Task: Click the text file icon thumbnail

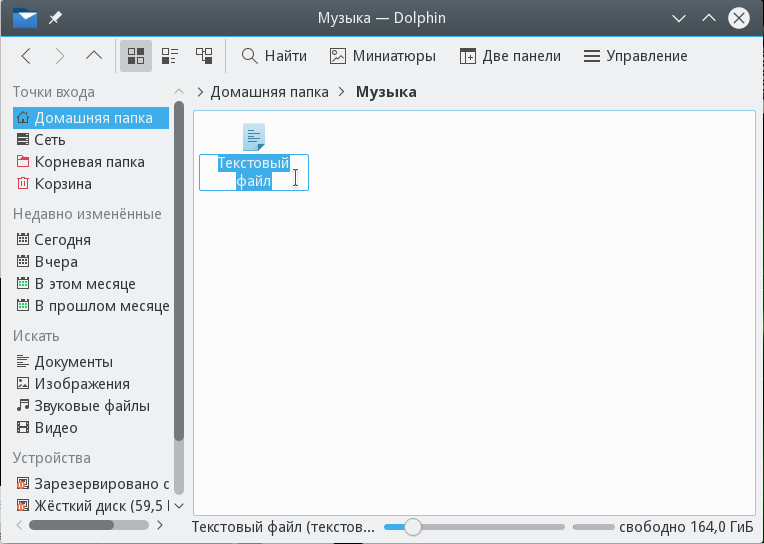Action: click(x=254, y=137)
